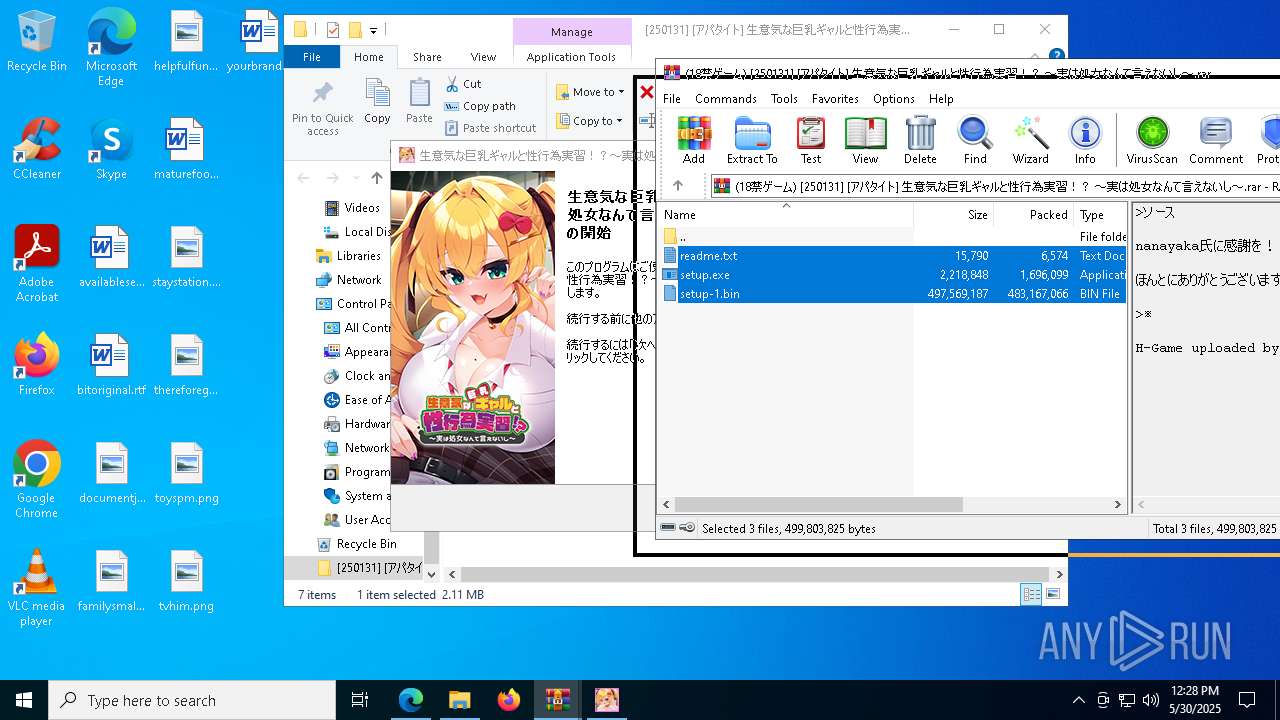Open the Application Tools tab in Explorer
The height and width of the screenshot is (720, 1280).
pyautogui.click(x=571, y=57)
